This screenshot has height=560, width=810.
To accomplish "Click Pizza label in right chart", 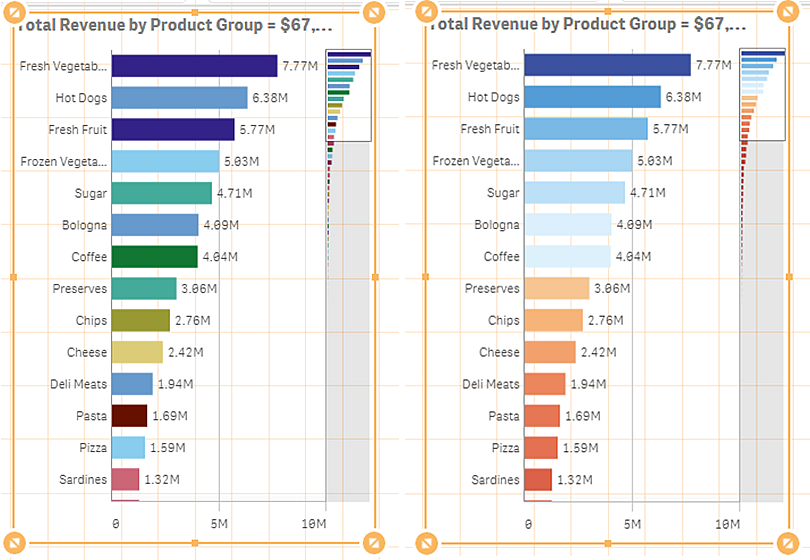I will 505,448.
